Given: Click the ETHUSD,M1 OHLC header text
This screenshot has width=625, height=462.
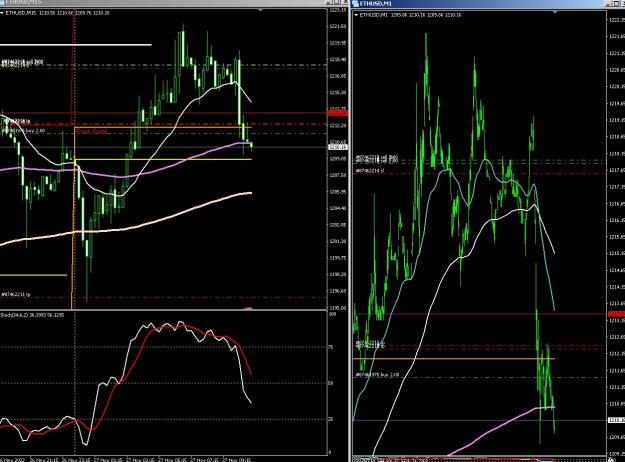Looking at the screenshot, I should 411,15.
